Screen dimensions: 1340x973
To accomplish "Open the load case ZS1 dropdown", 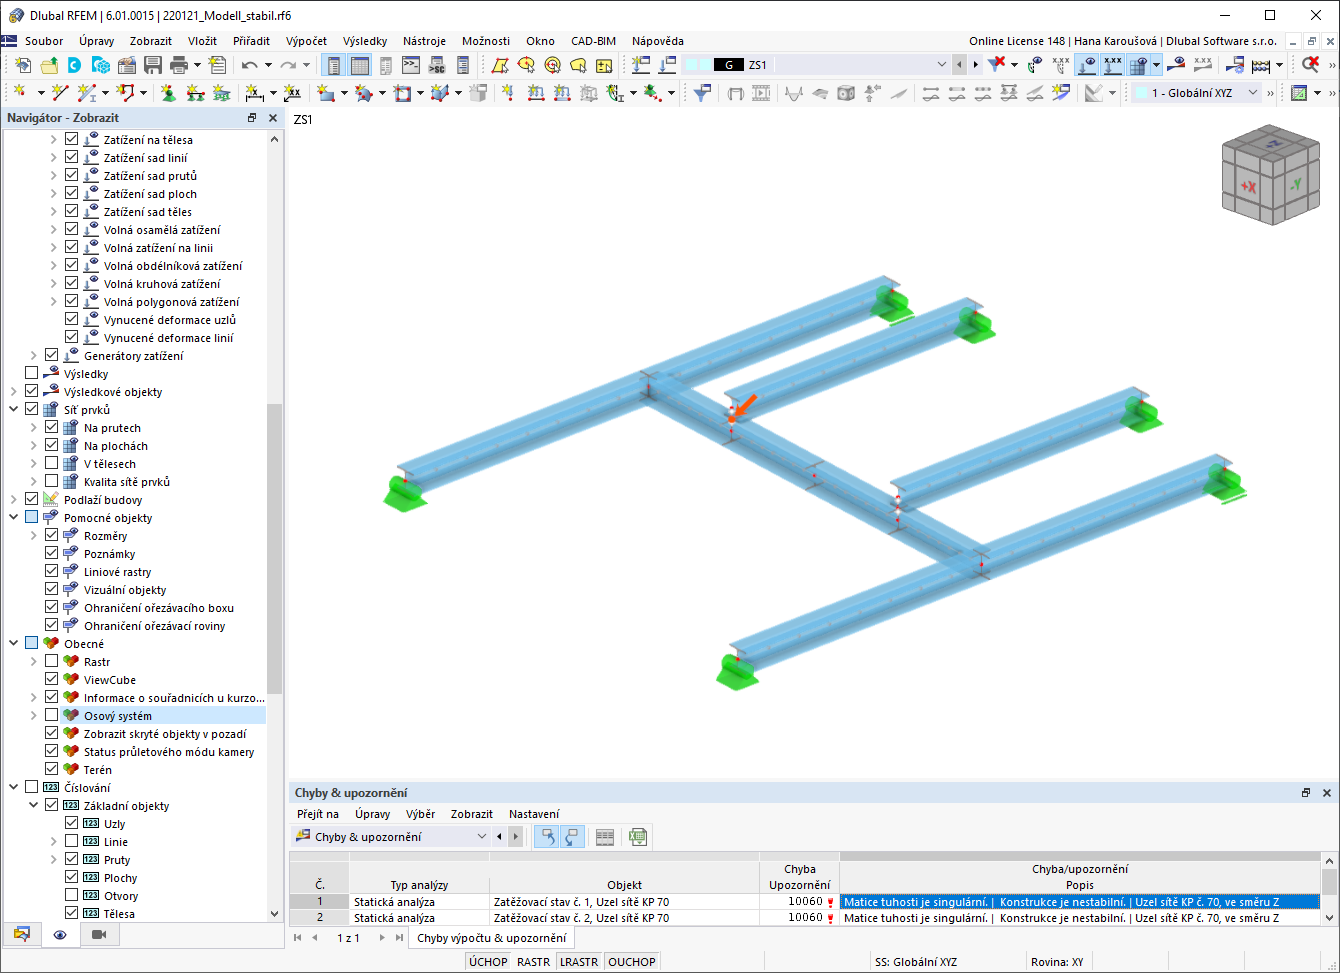I will [941, 63].
